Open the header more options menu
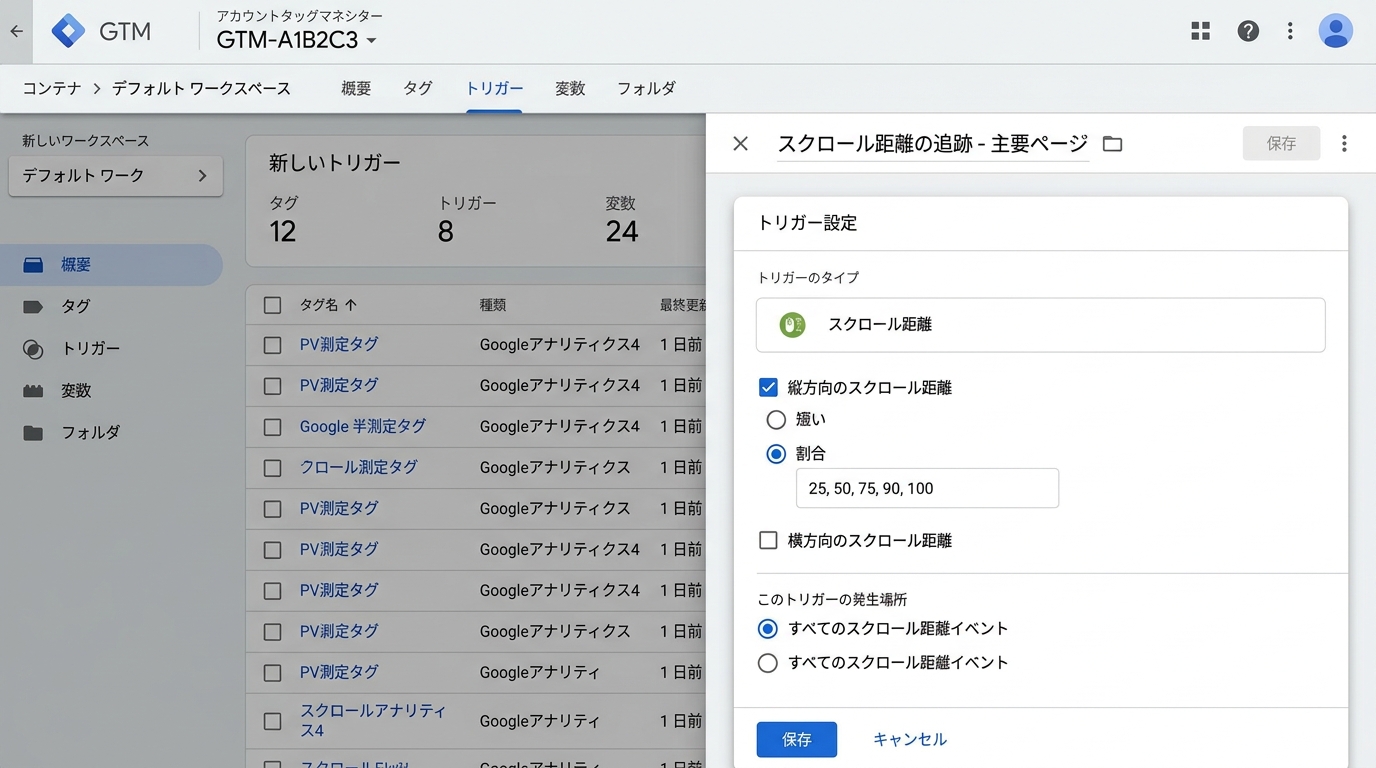Image resolution: width=1376 pixels, height=768 pixels. coord(1290,31)
